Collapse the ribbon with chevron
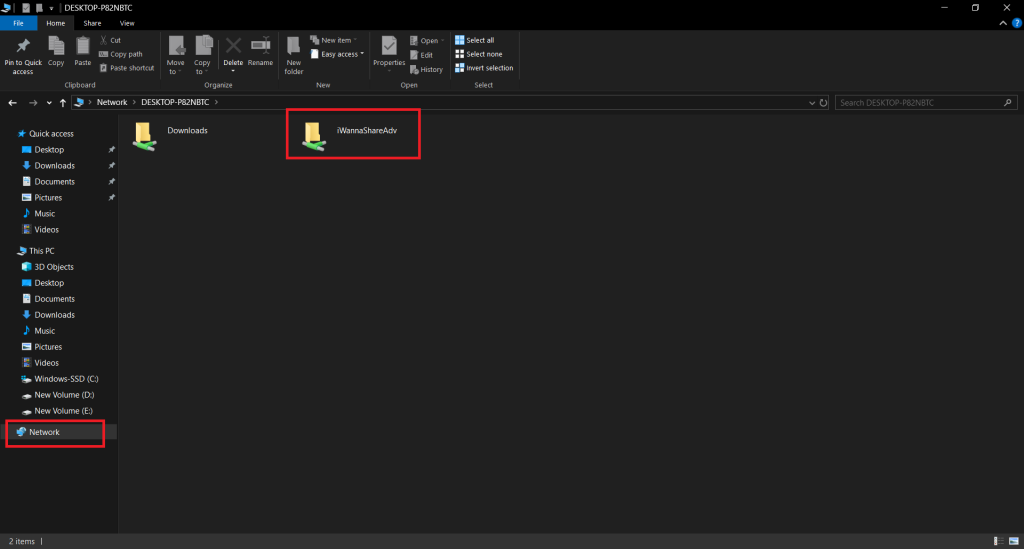Screen dimensions: 1024x549 click(x=1003, y=24)
